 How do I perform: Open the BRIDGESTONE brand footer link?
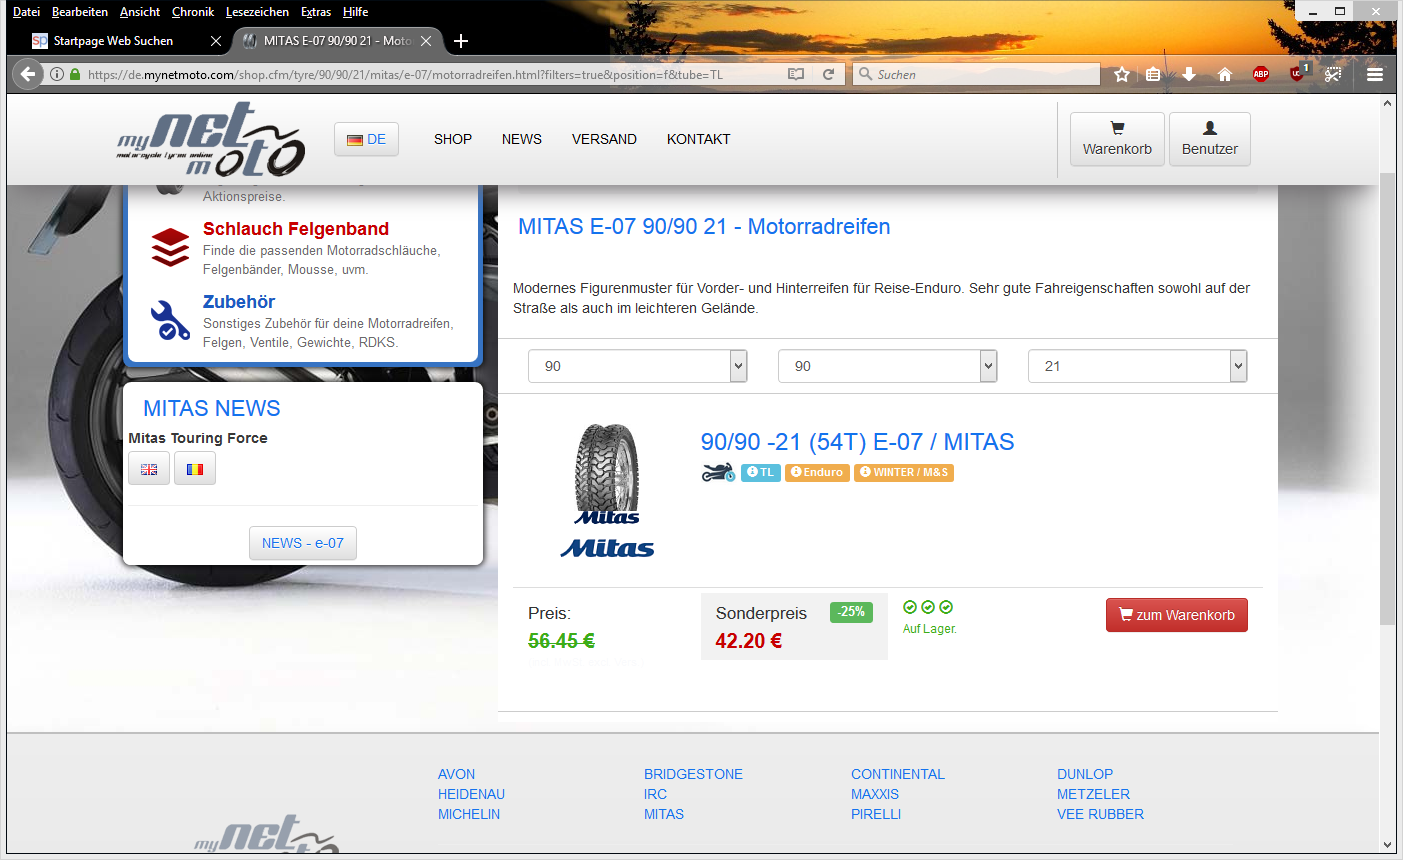click(x=694, y=774)
